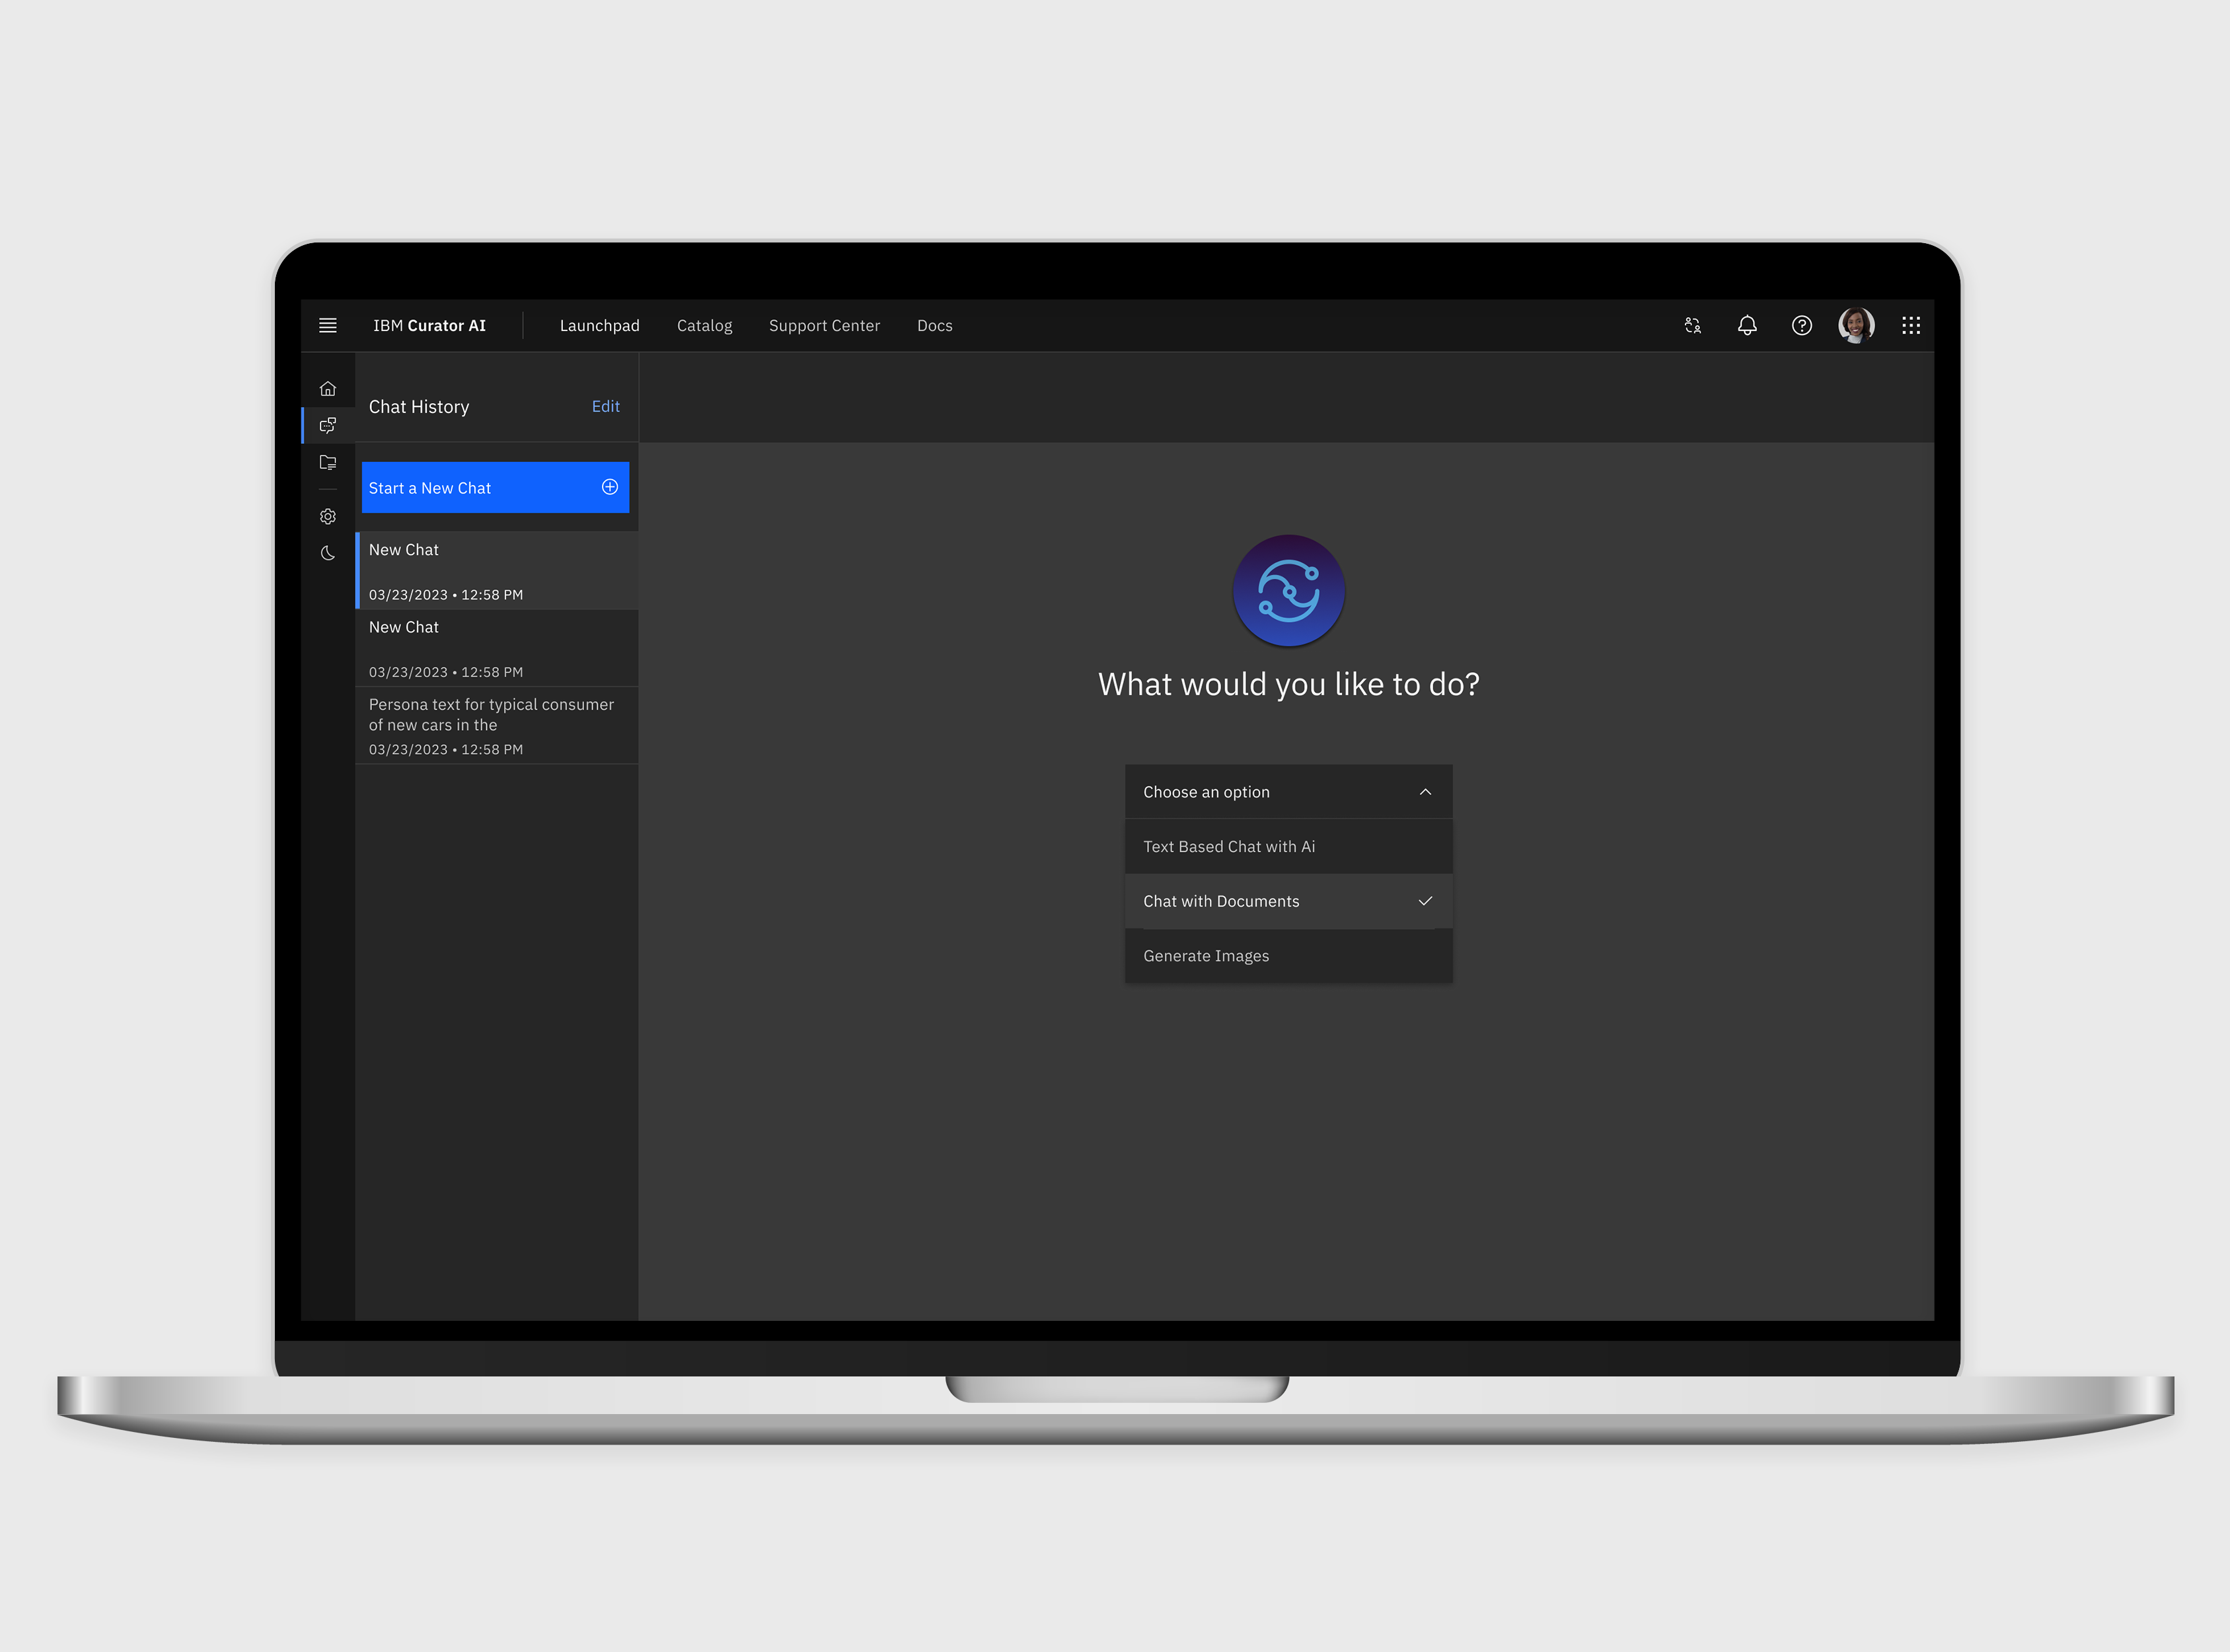Open the help question mark icon
Image resolution: width=2230 pixels, height=1652 pixels.
tap(1801, 325)
